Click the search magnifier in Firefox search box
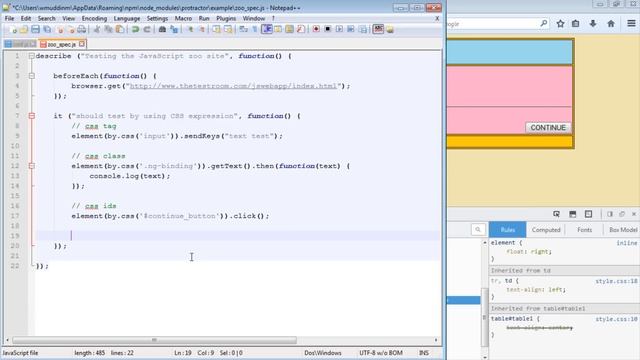The width and height of the screenshot is (640, 360). tap(544, 24)
